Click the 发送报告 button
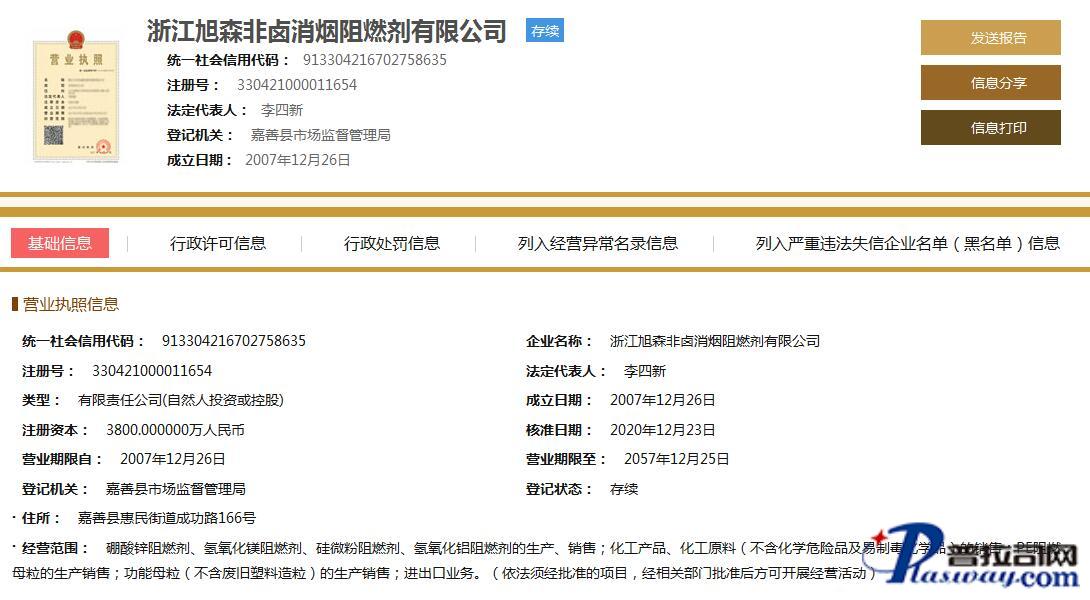Viewport: 1090px width, 600px height. (x=990, y=38)
